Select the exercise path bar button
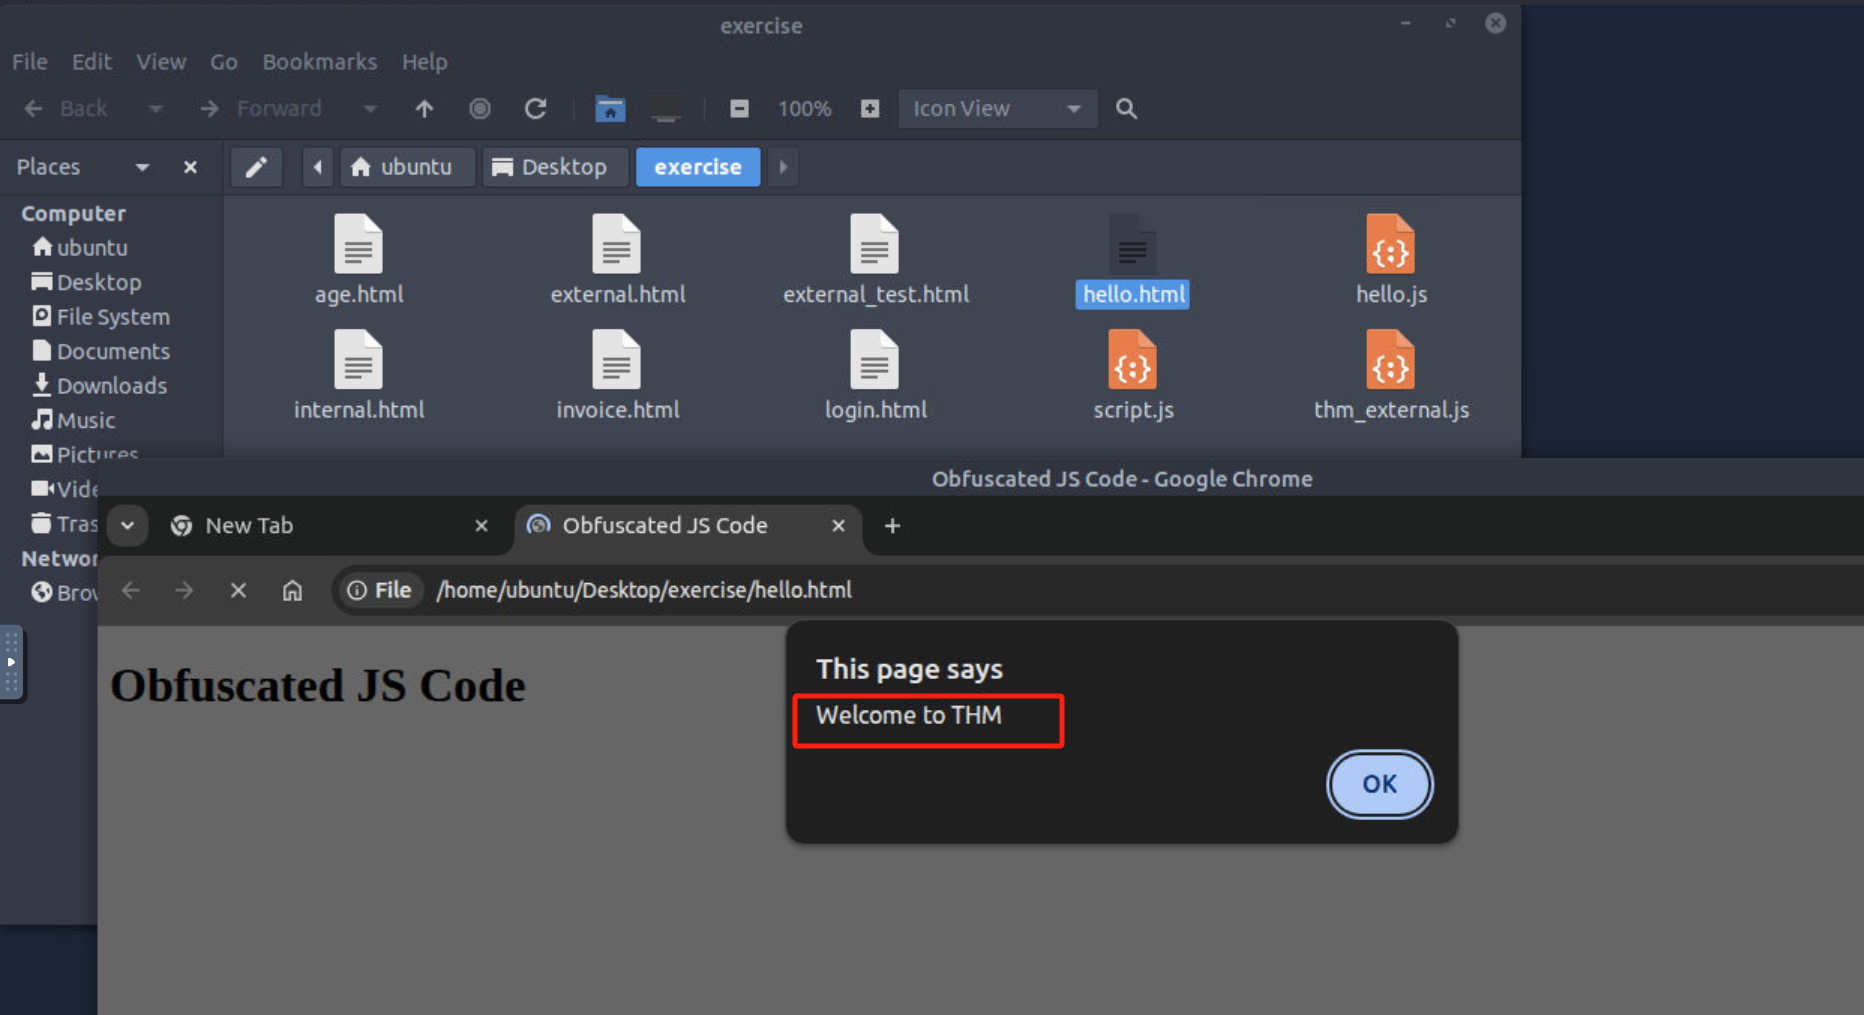Screen dimensions: 1864x1015 click(x=698, y=167)
